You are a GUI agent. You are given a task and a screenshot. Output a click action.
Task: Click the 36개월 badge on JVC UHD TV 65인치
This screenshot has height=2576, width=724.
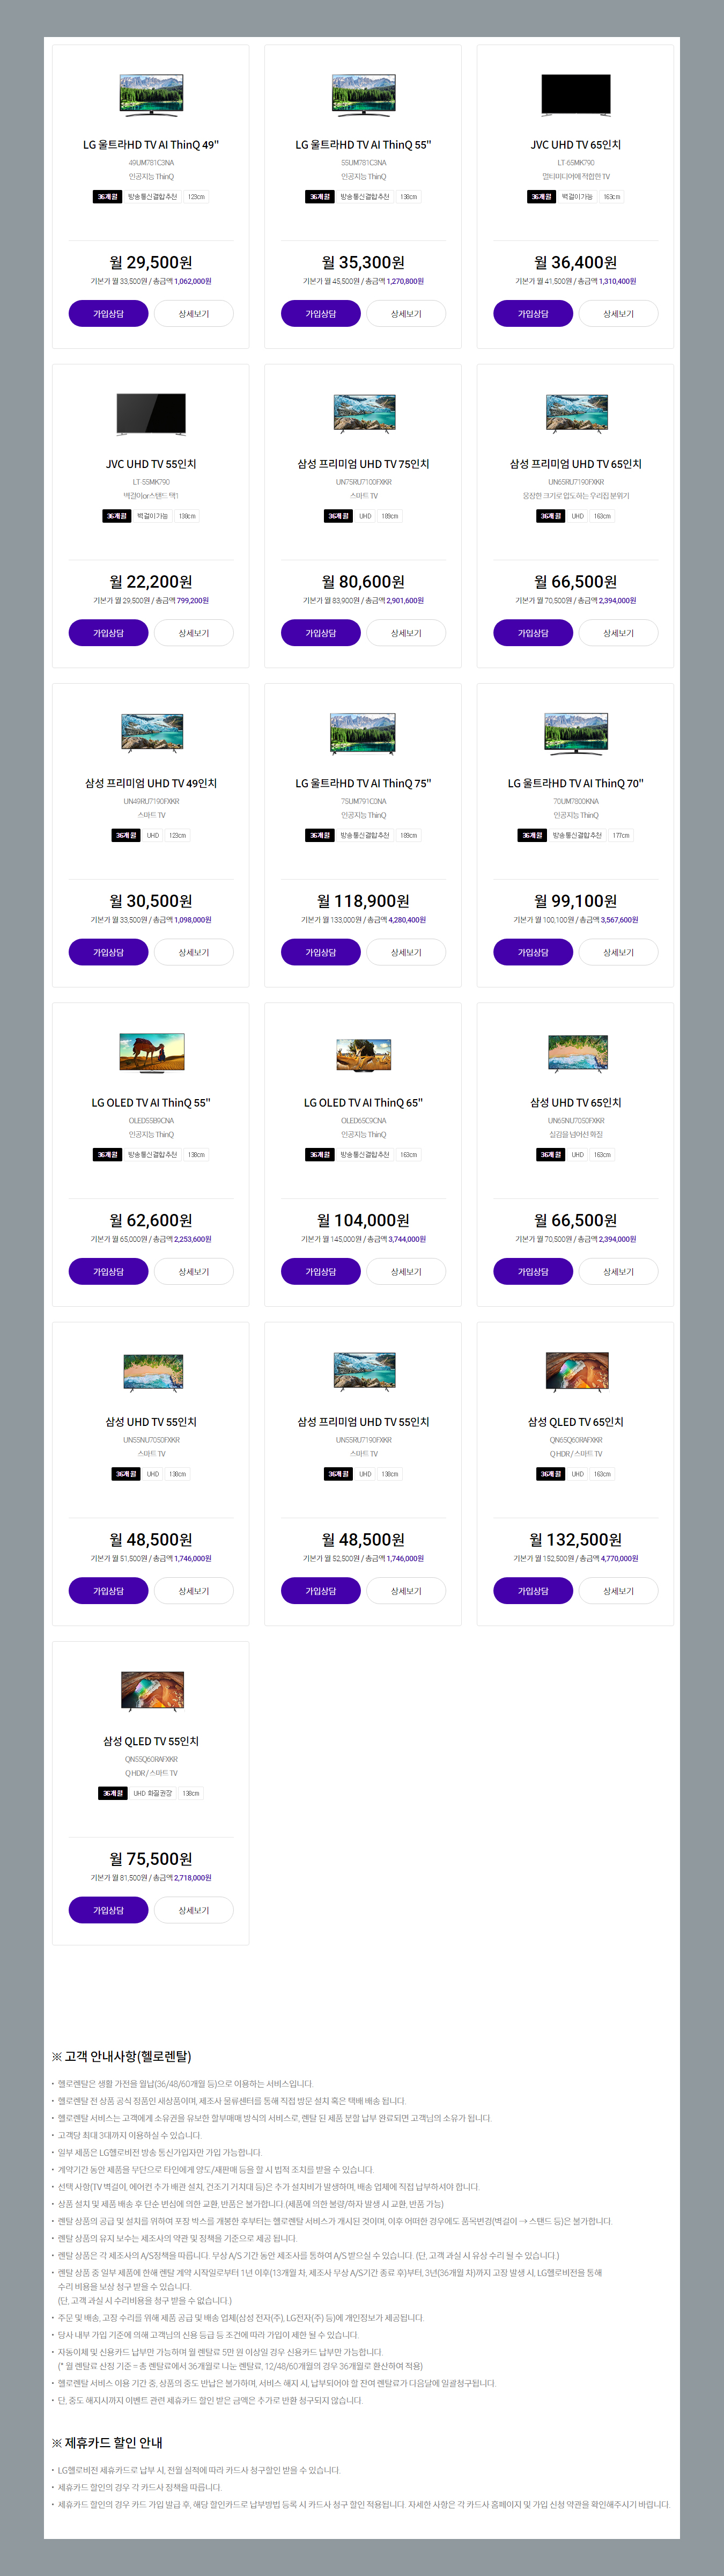point(541,197)
